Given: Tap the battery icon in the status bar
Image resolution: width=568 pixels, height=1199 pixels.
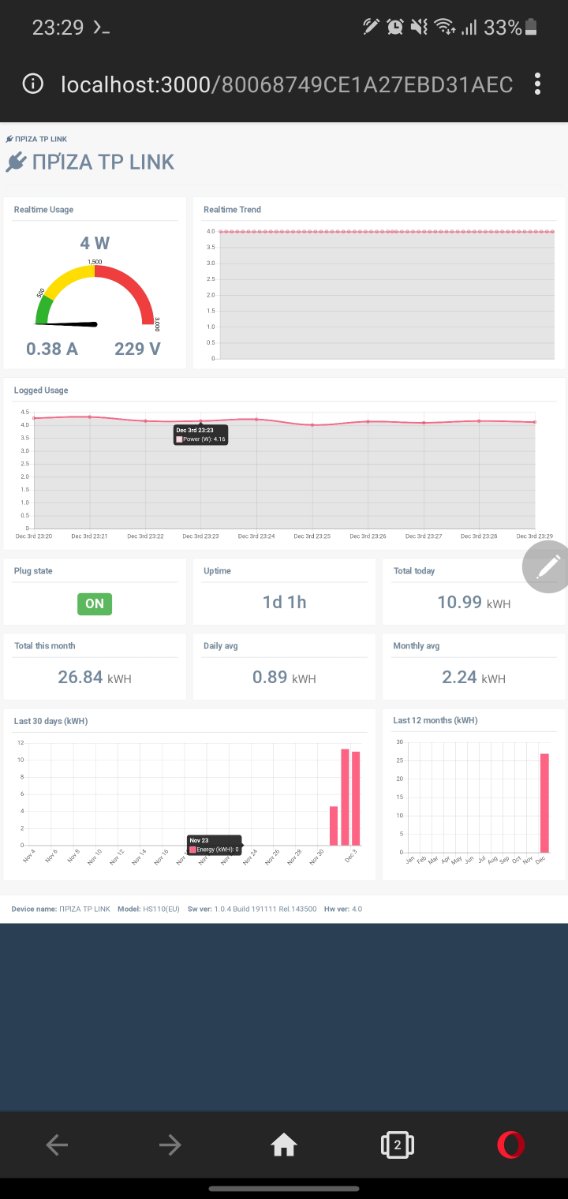Looking at the screenshot, I should [x=531, y=28].
